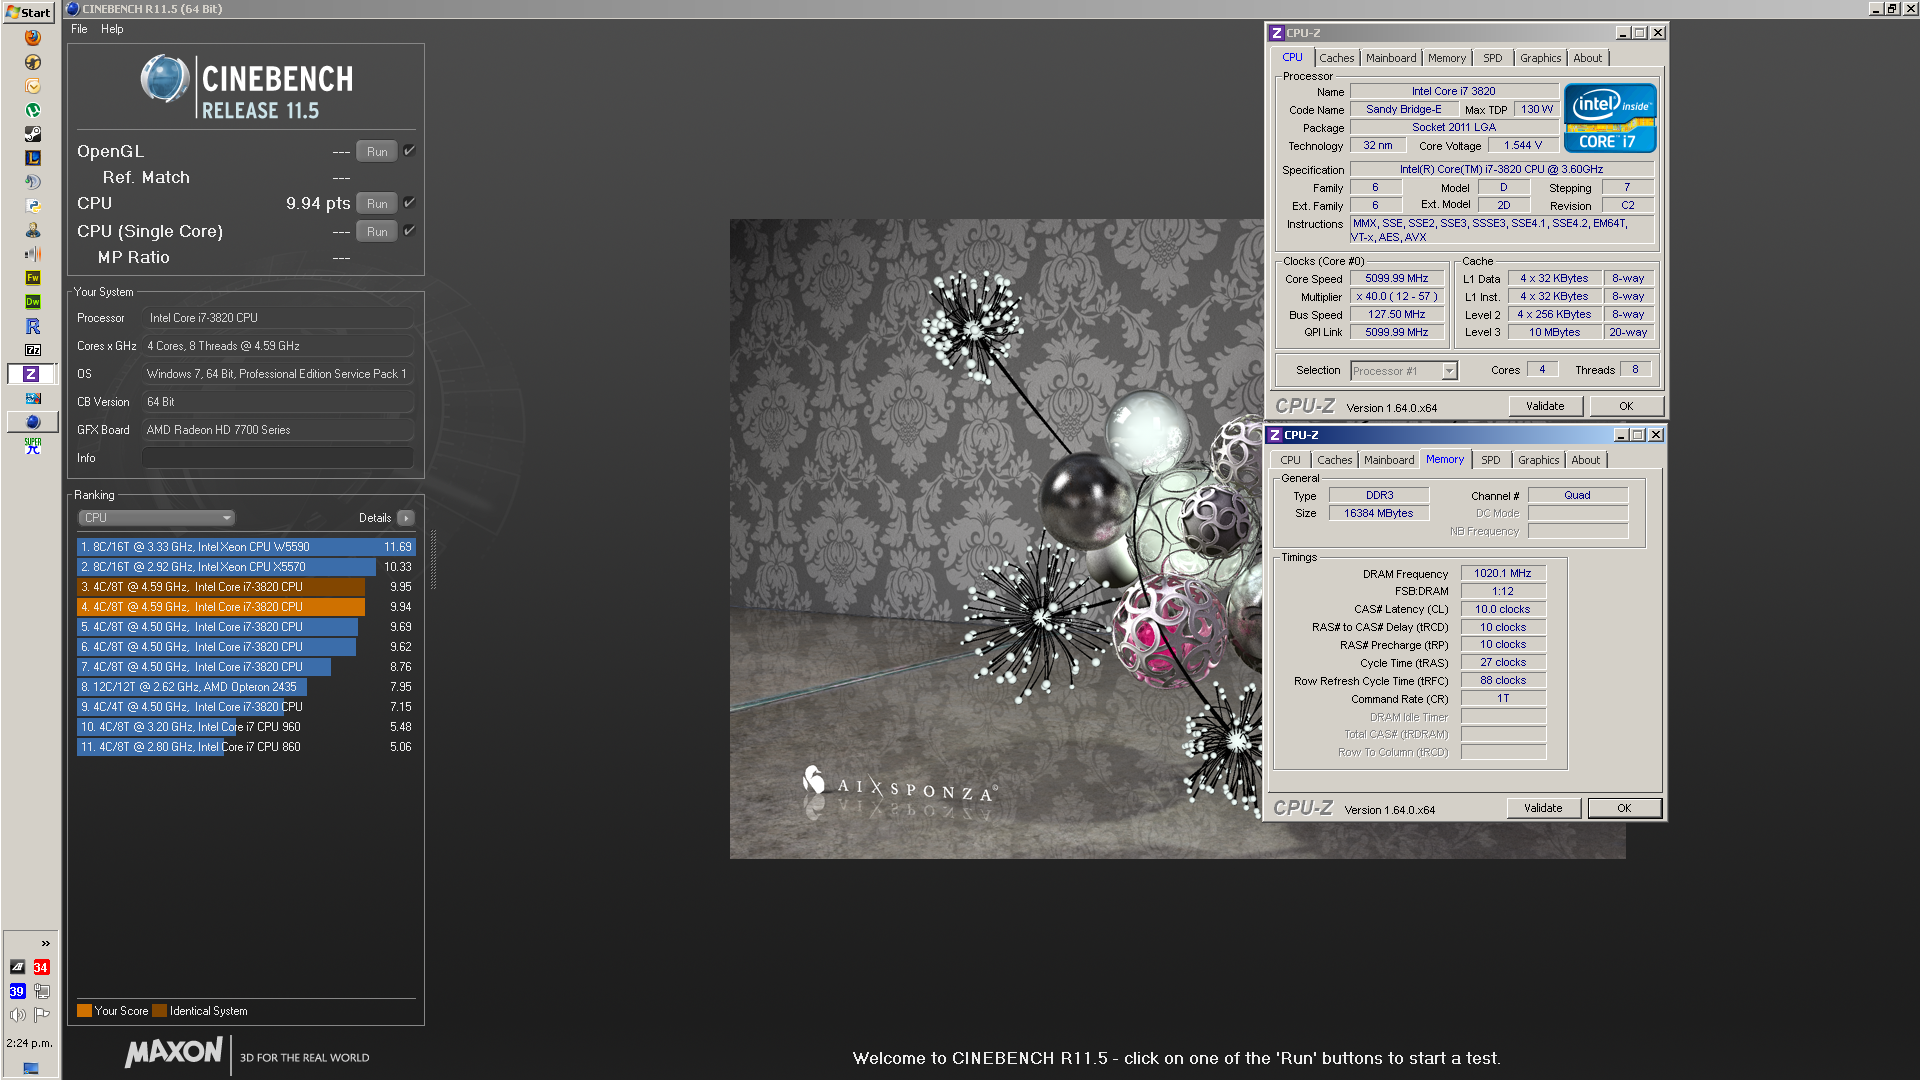1920x1080 pixels.
Task: Select ranking row Intel Core i7 CPU 960
Action: (x=246, y=727)
